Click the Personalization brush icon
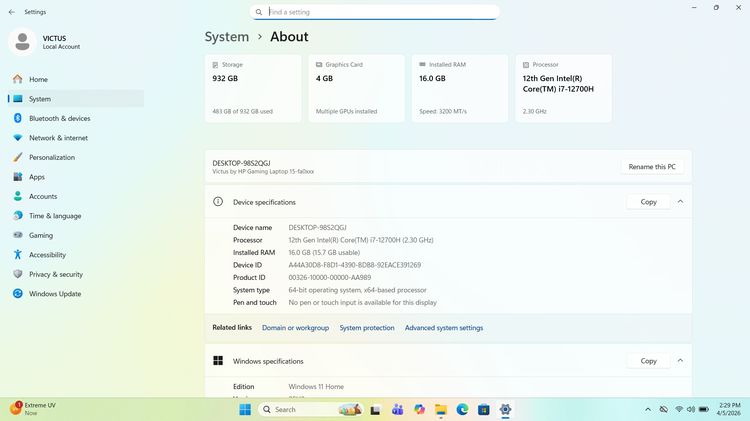The image size is (750, 421). coord(18,157)
